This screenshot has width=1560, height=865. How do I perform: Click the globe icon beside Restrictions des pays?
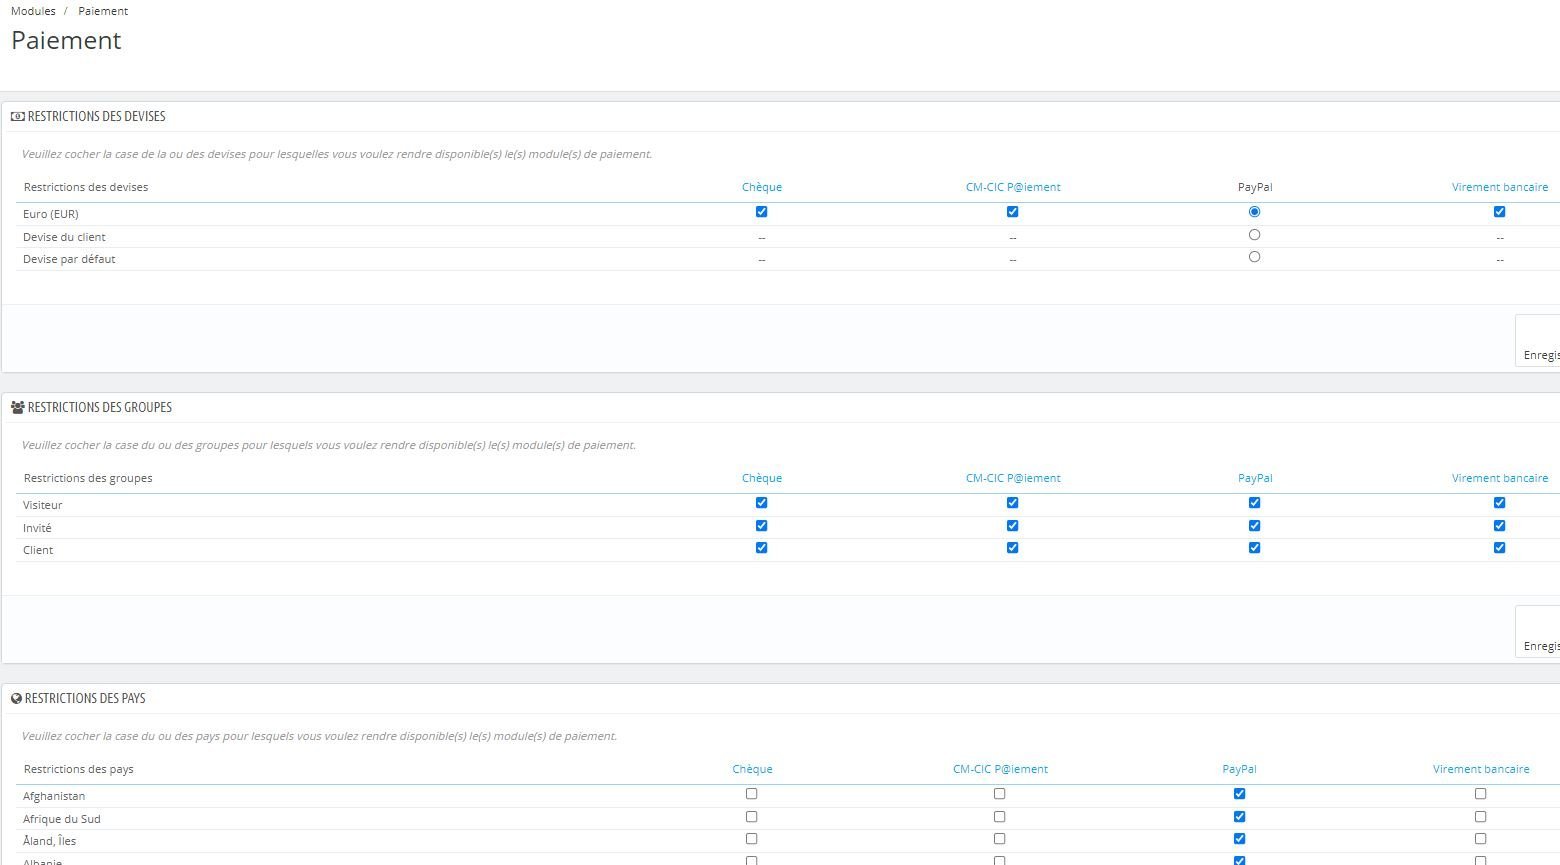click(x=16, y=699)
